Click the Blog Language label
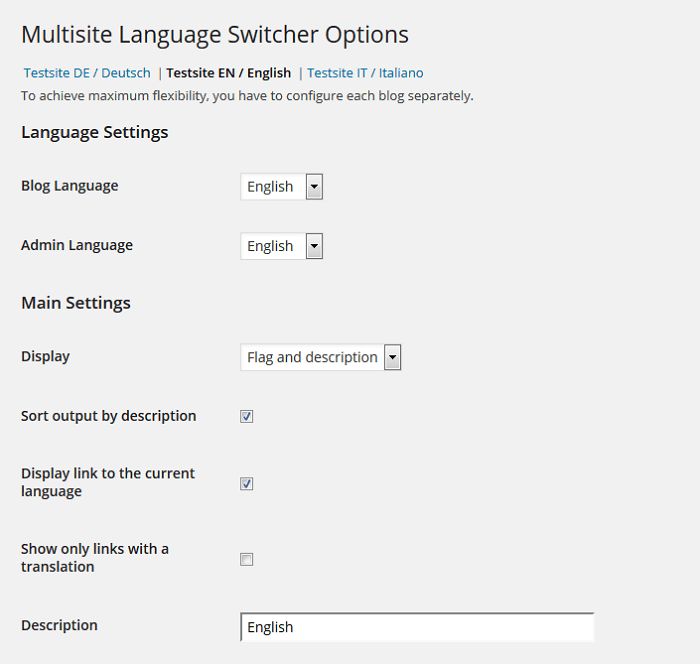The height and width of the screenshot is (664, 700). [x=70, y=186]
